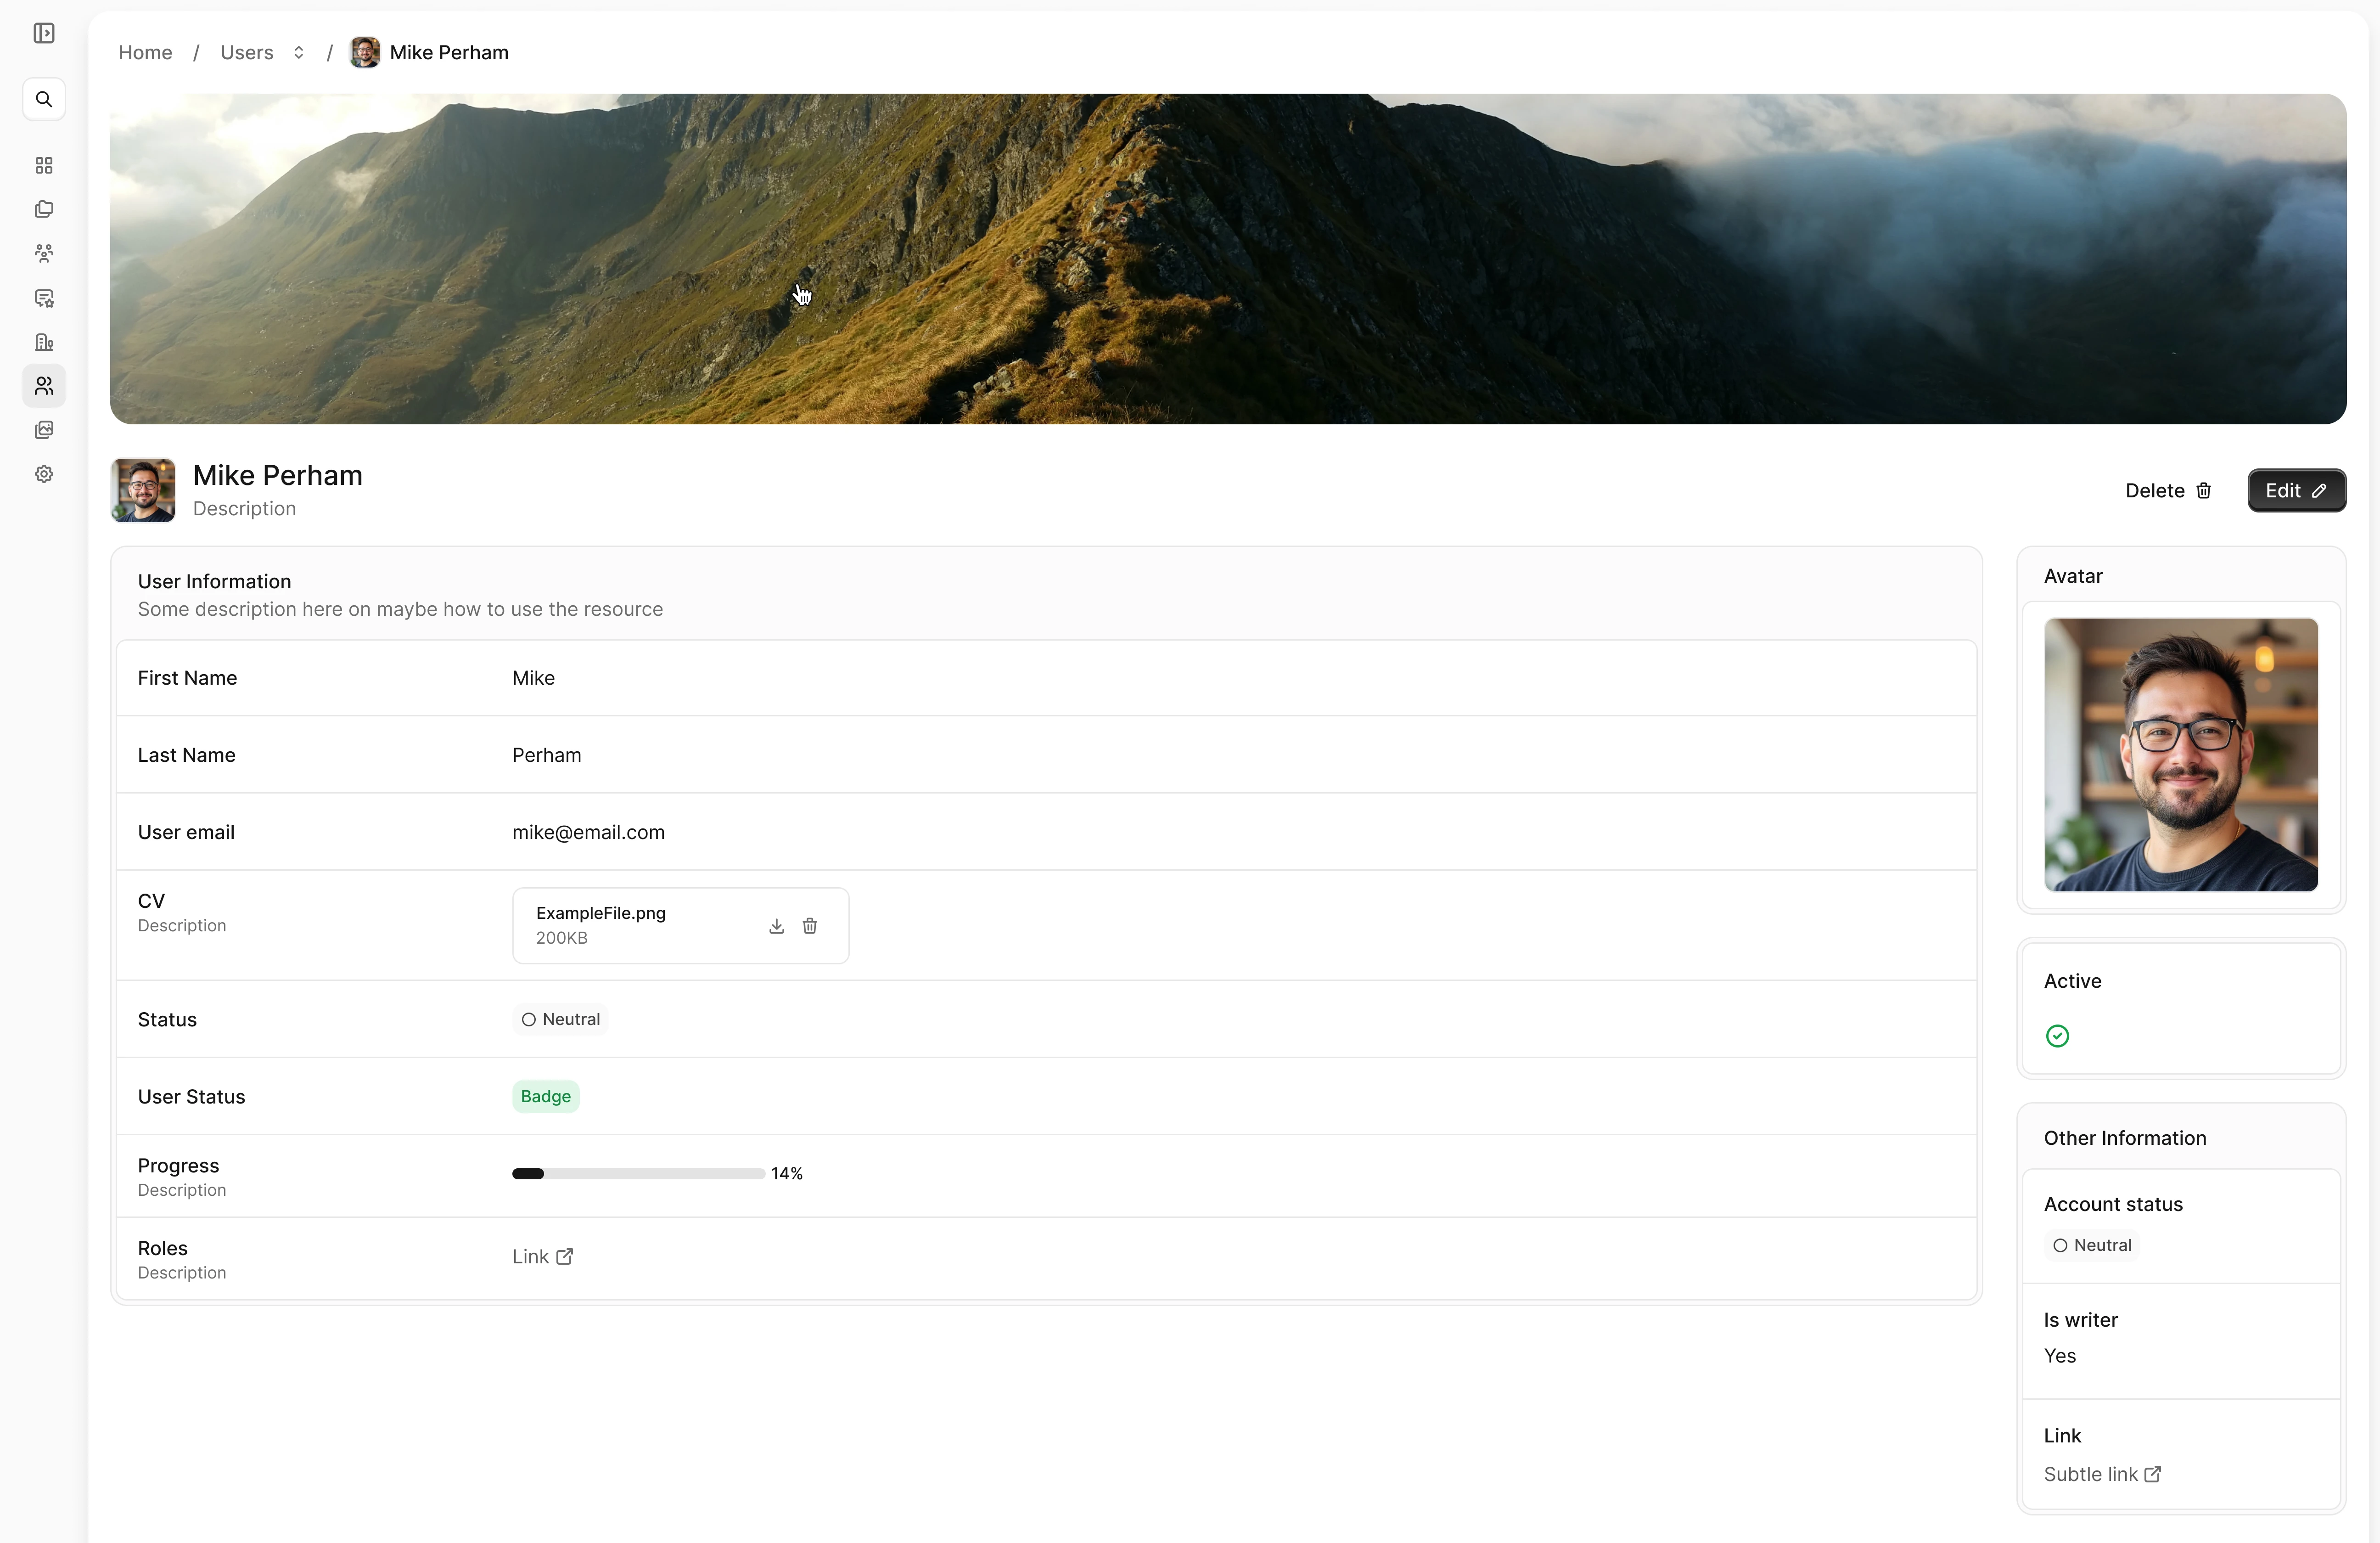Click the First Name value Mike
This screenshot has height=1543, width=2380.
(x=533, y=677)
